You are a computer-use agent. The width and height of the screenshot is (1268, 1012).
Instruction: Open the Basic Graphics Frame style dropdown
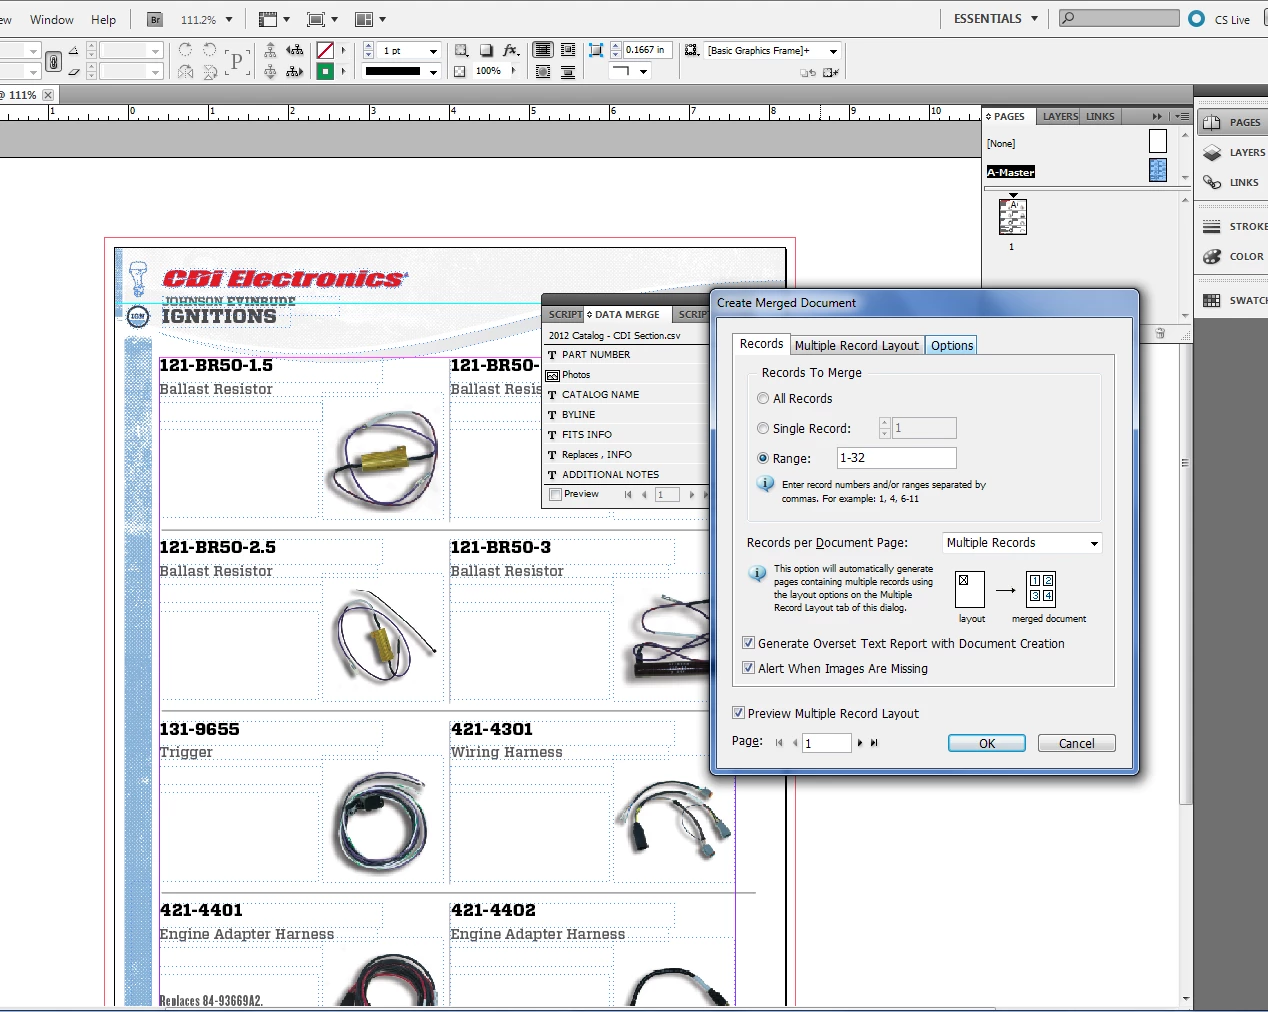(833, 51)
